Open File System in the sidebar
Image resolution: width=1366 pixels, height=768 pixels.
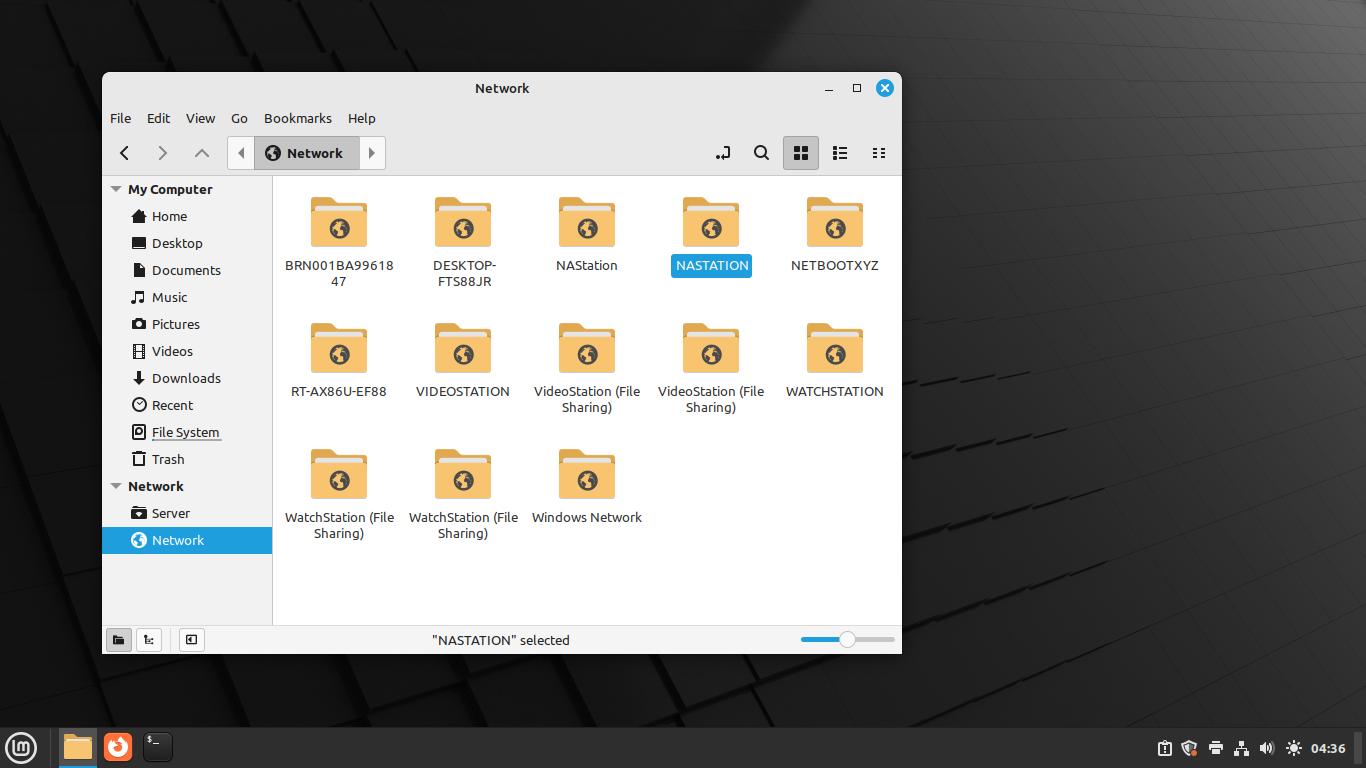pos(187,432)
